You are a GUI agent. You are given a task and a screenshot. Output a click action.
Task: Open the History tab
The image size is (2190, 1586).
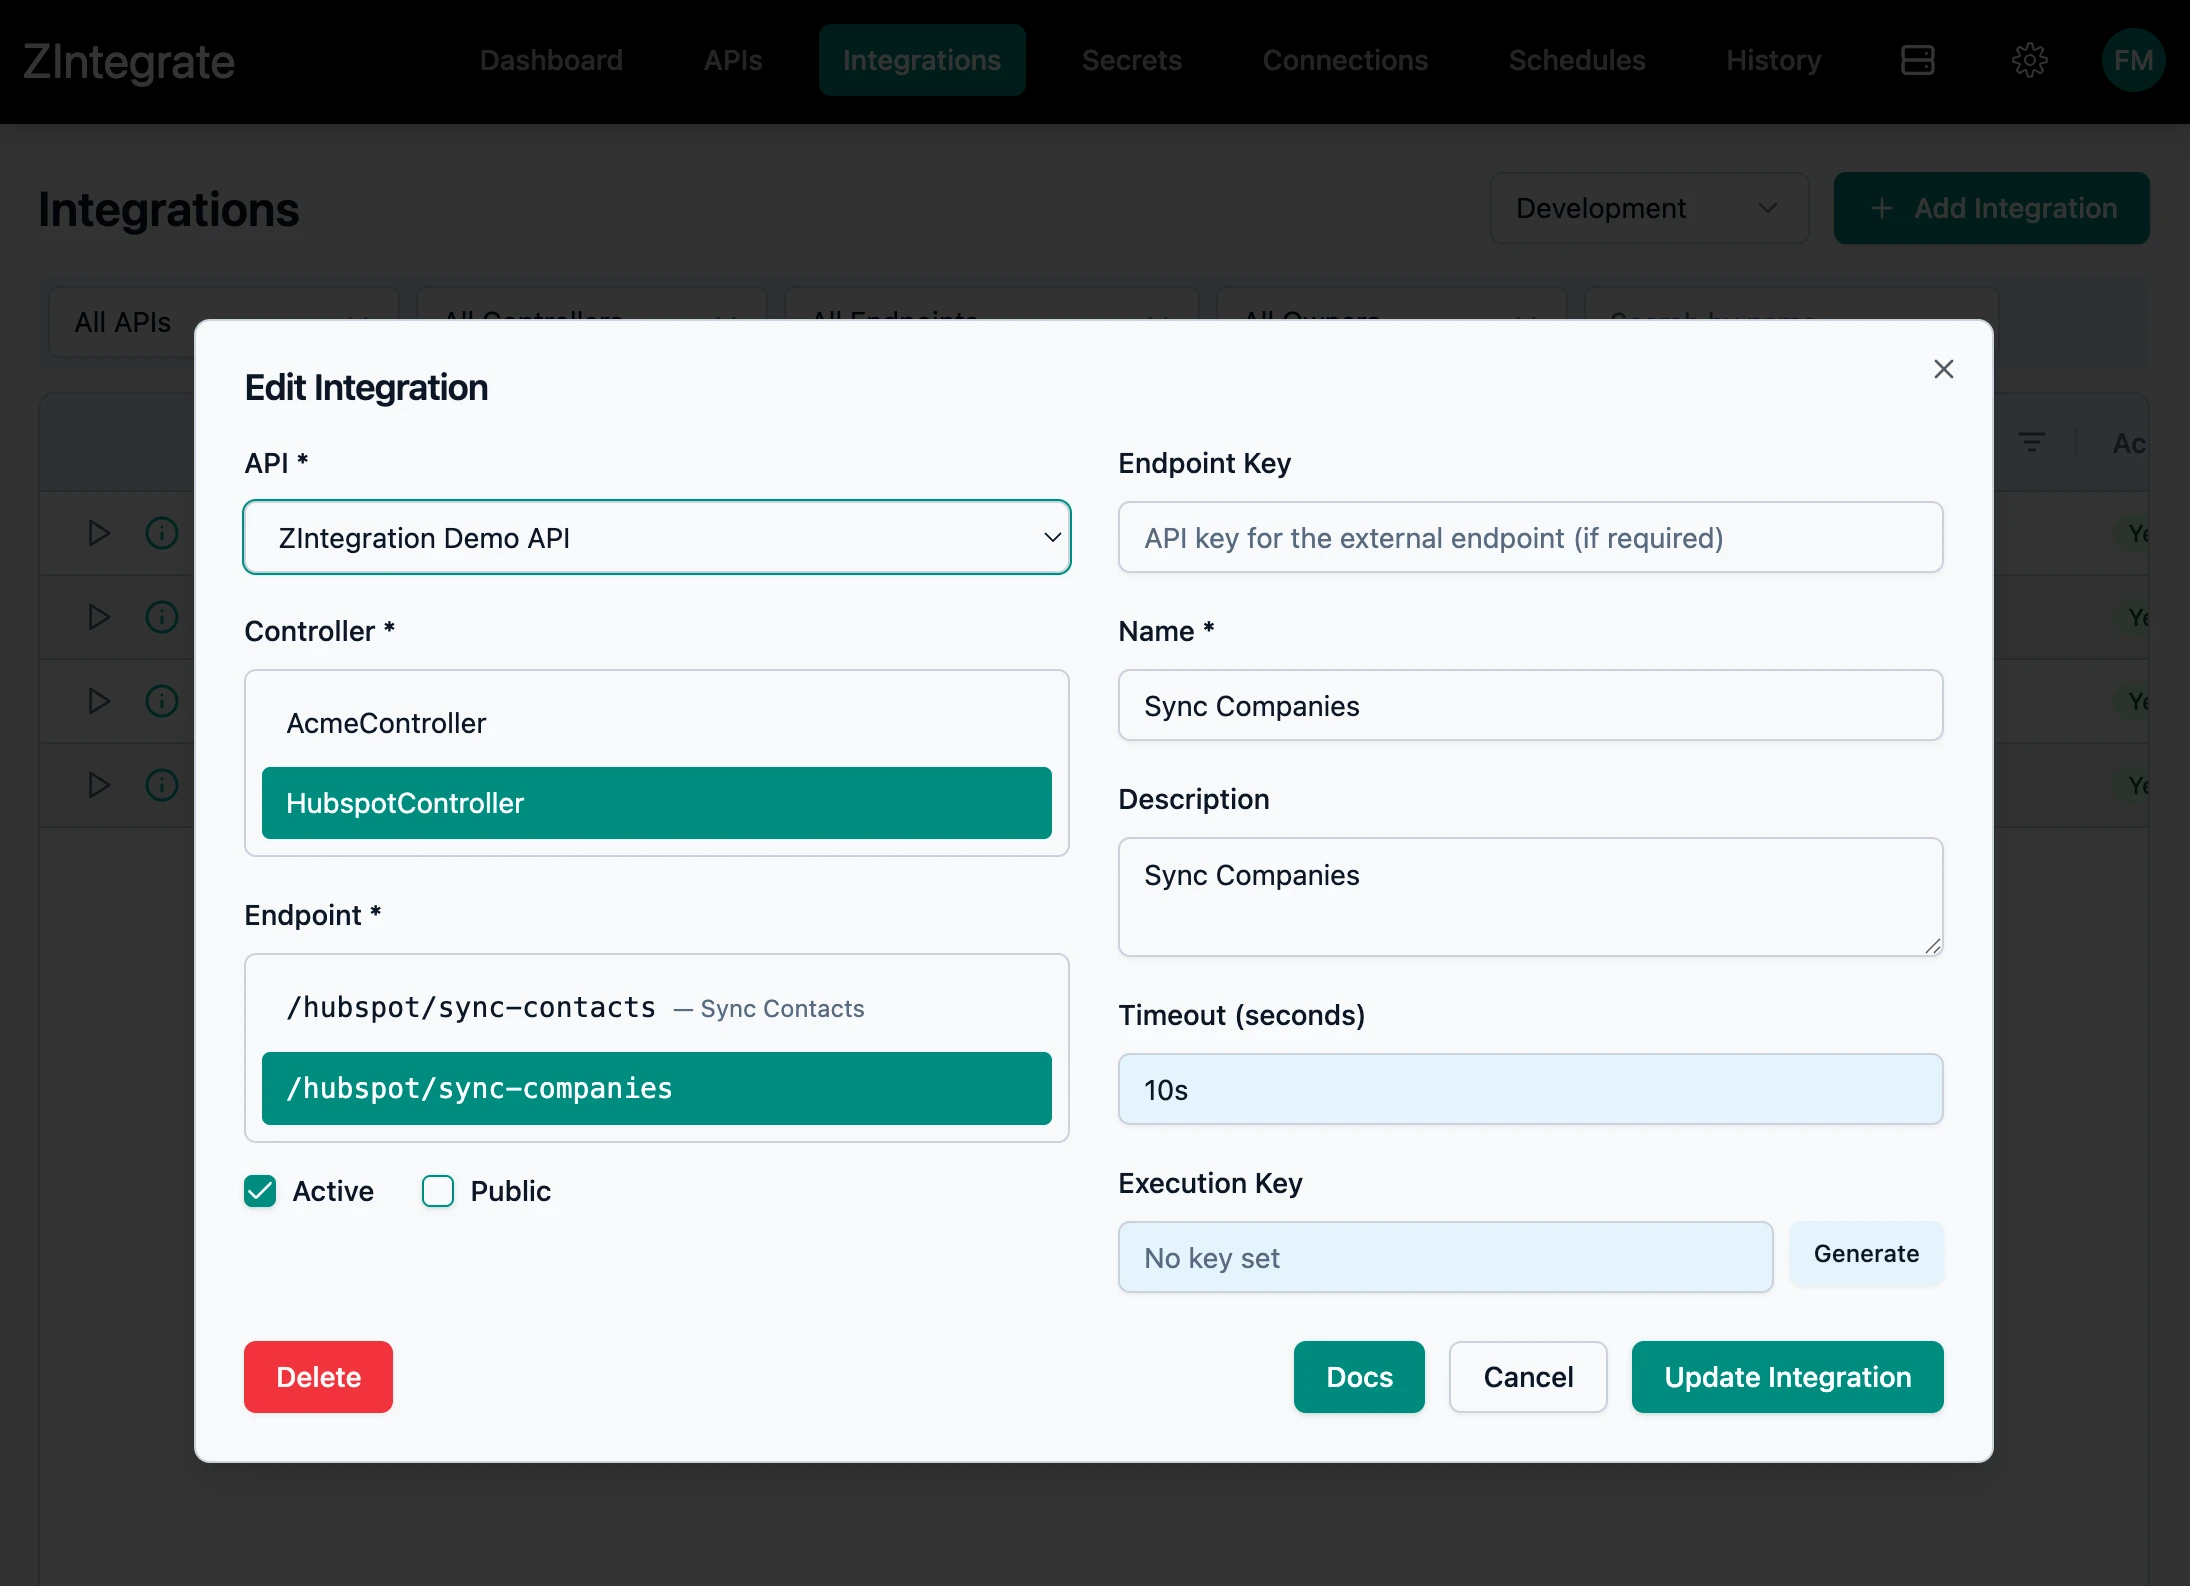pyautogui.click(x=1772, y=60)
